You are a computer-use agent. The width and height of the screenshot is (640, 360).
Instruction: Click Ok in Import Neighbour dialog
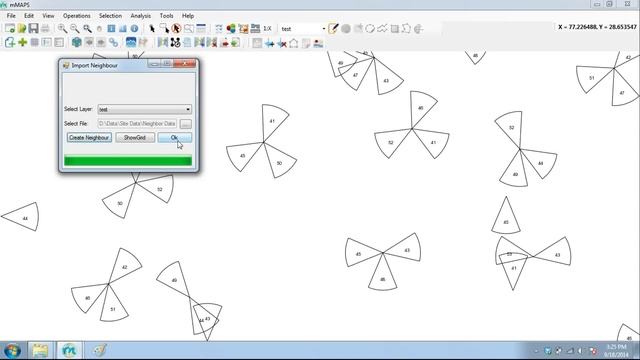click(x=175, y=138)
